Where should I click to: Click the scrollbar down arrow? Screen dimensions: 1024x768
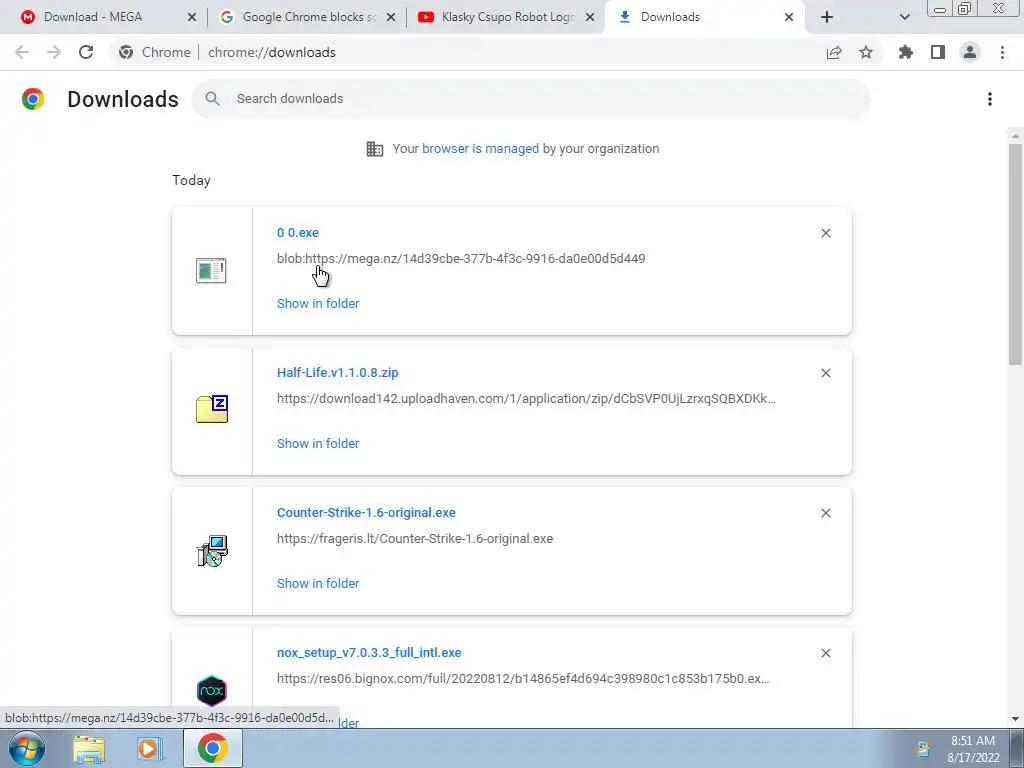1015,719
